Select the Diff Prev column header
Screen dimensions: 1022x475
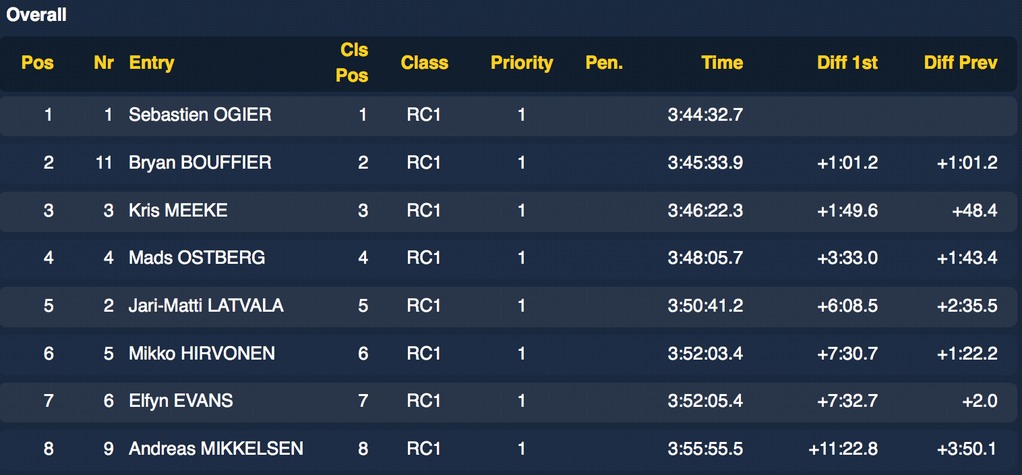coord(960,63)
